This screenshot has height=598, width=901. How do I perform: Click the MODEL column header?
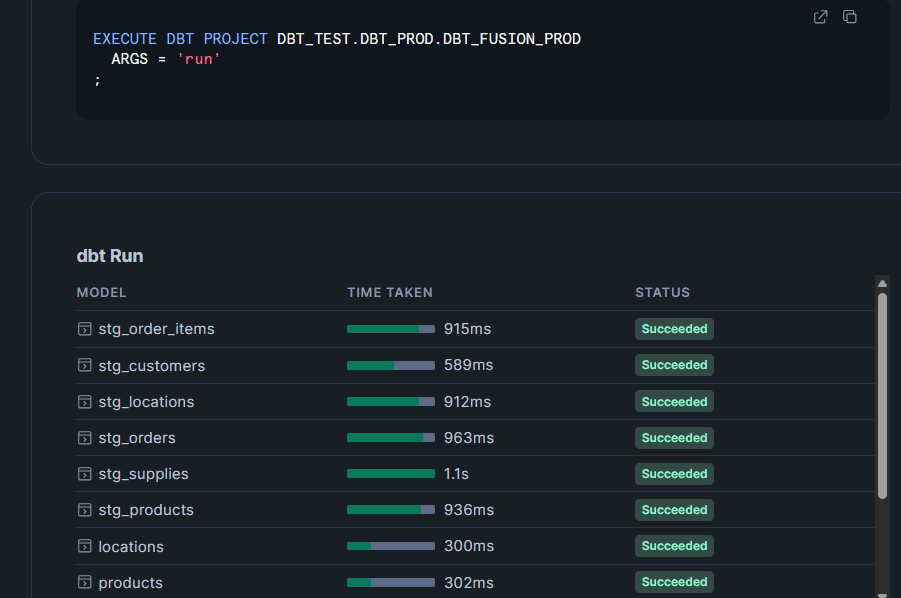coord(101,292)
